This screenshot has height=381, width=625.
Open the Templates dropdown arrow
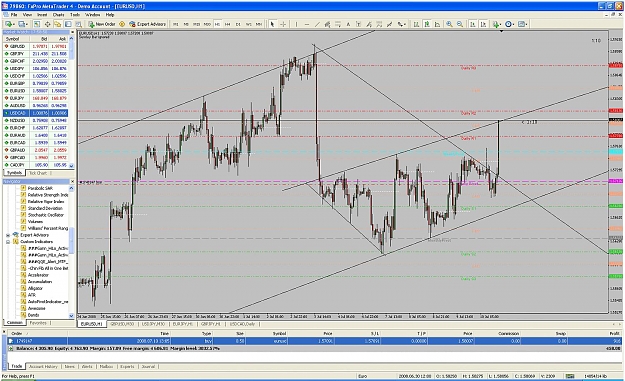[x=527, y=24]
